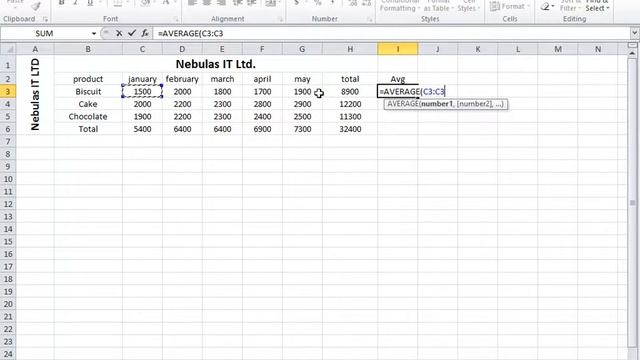
Task: Open Conditional Formatting dropdown
Action: pos(400,5)
